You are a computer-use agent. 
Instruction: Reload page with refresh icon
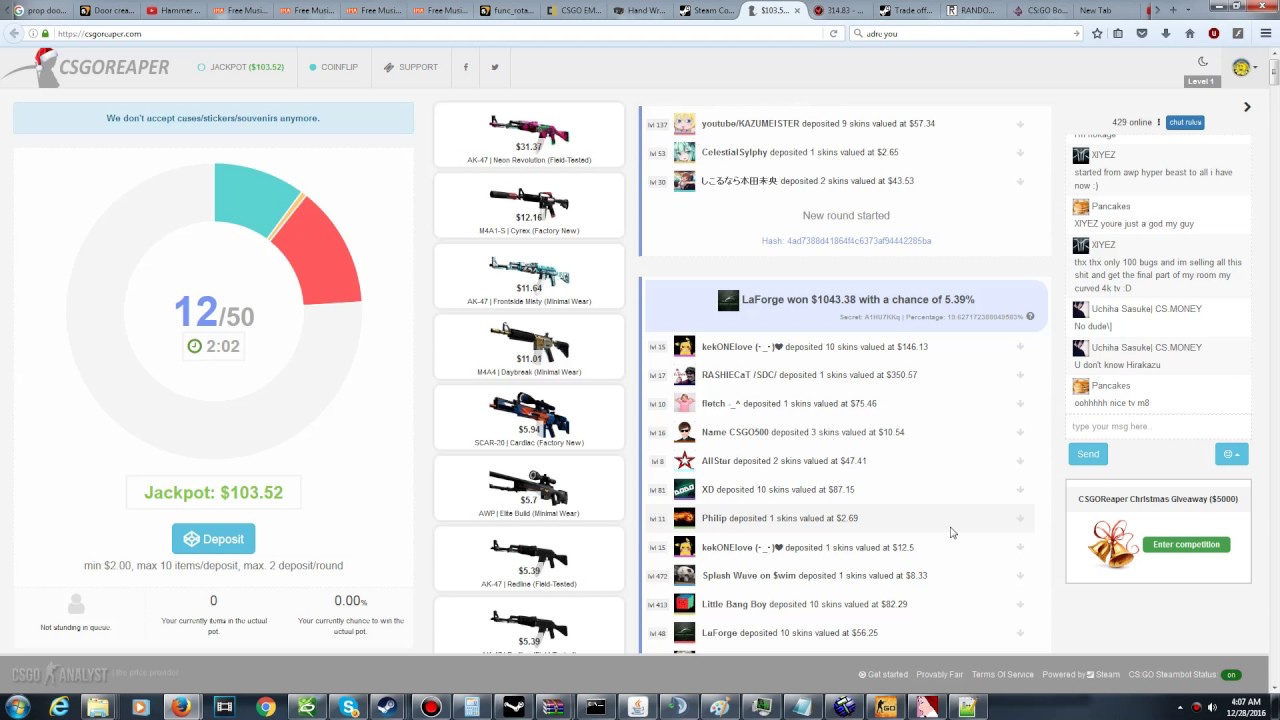(x=833, y=33)
